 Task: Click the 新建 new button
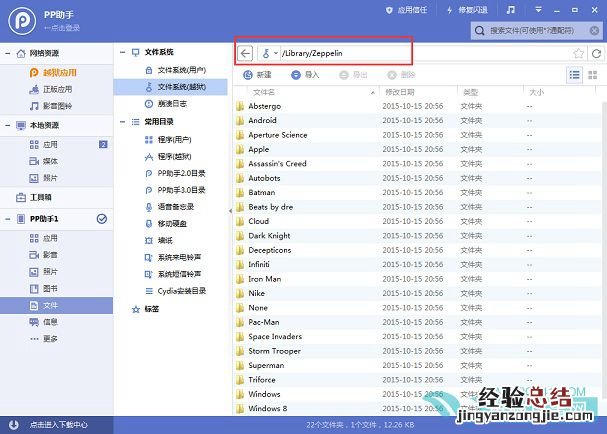click(257, 75)
